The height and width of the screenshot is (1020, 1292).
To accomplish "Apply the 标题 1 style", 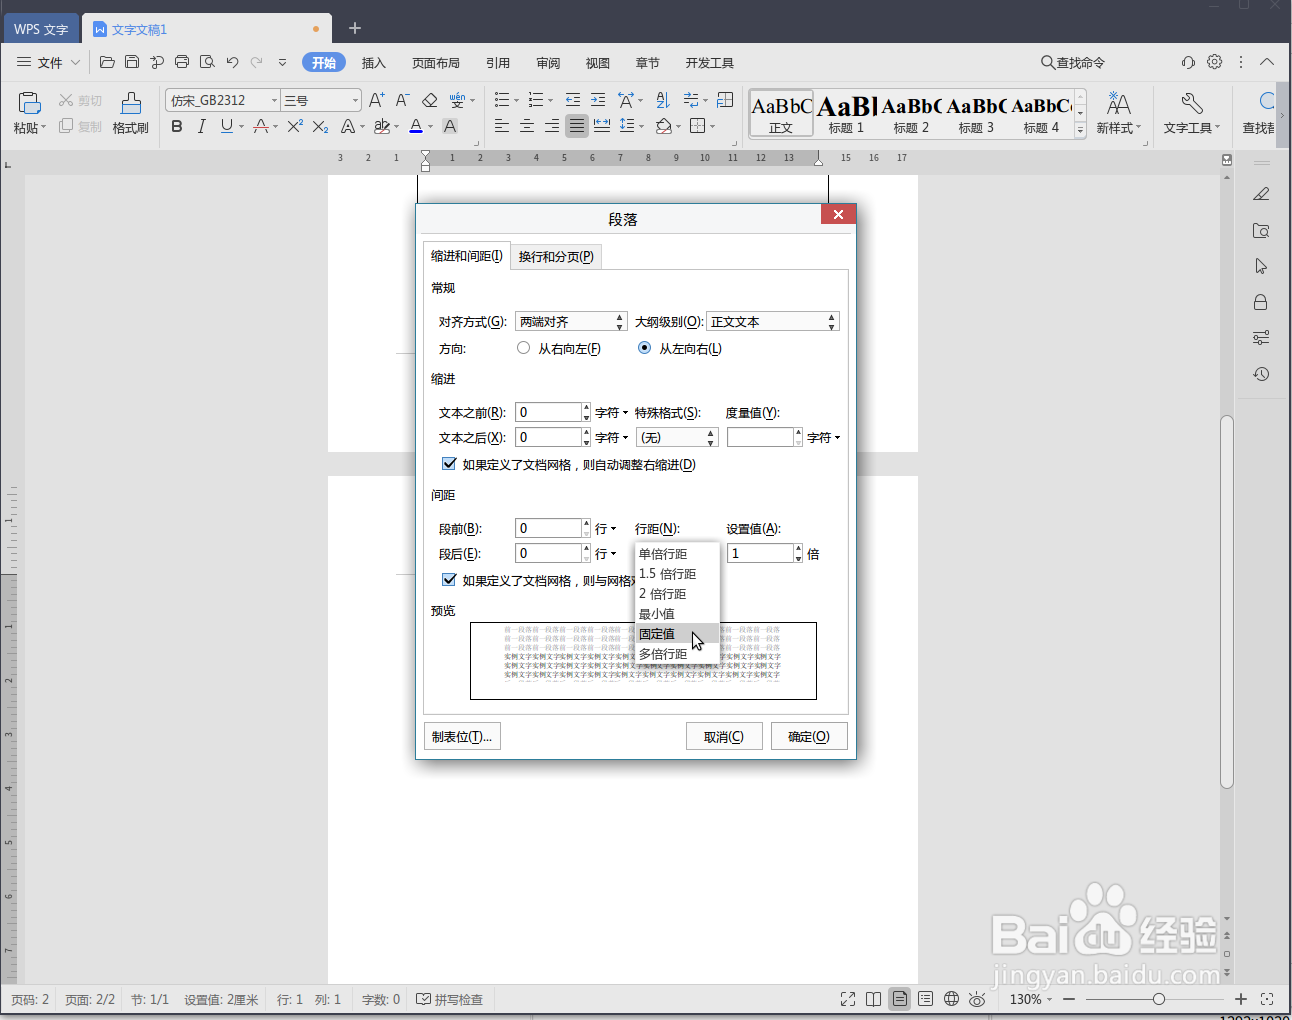I will point(846,113).
